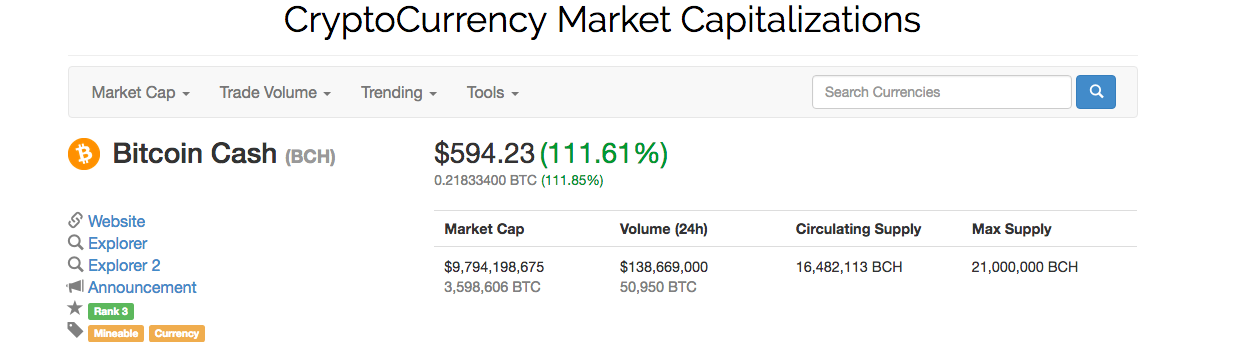Expand the Tools dropdown menu

[493, 92]
